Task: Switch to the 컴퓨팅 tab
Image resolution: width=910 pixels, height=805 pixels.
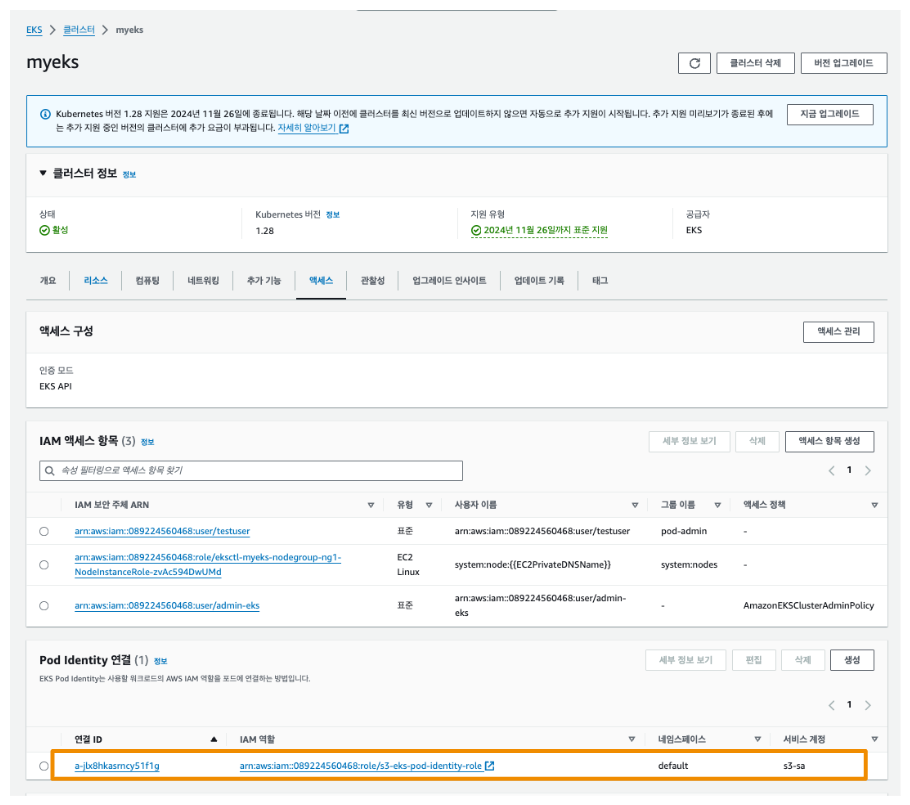Action: pos(147,280)
